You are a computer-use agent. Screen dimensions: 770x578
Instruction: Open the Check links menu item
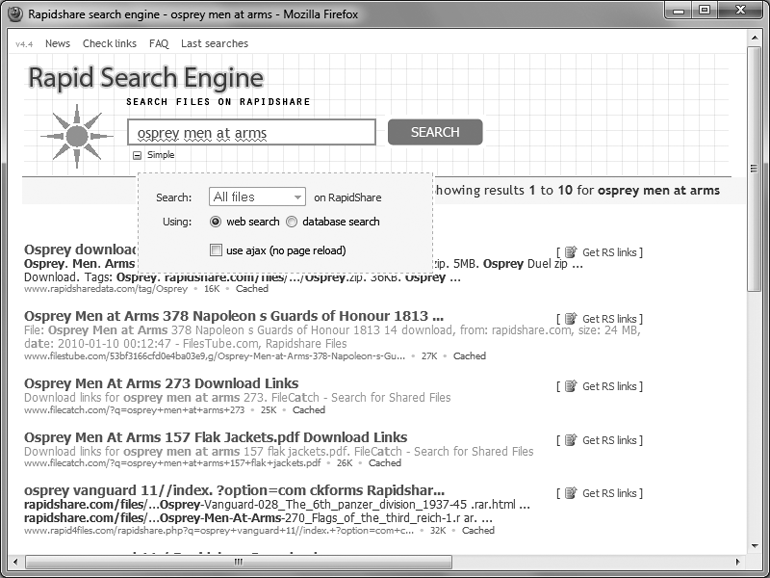click(109, 44)
